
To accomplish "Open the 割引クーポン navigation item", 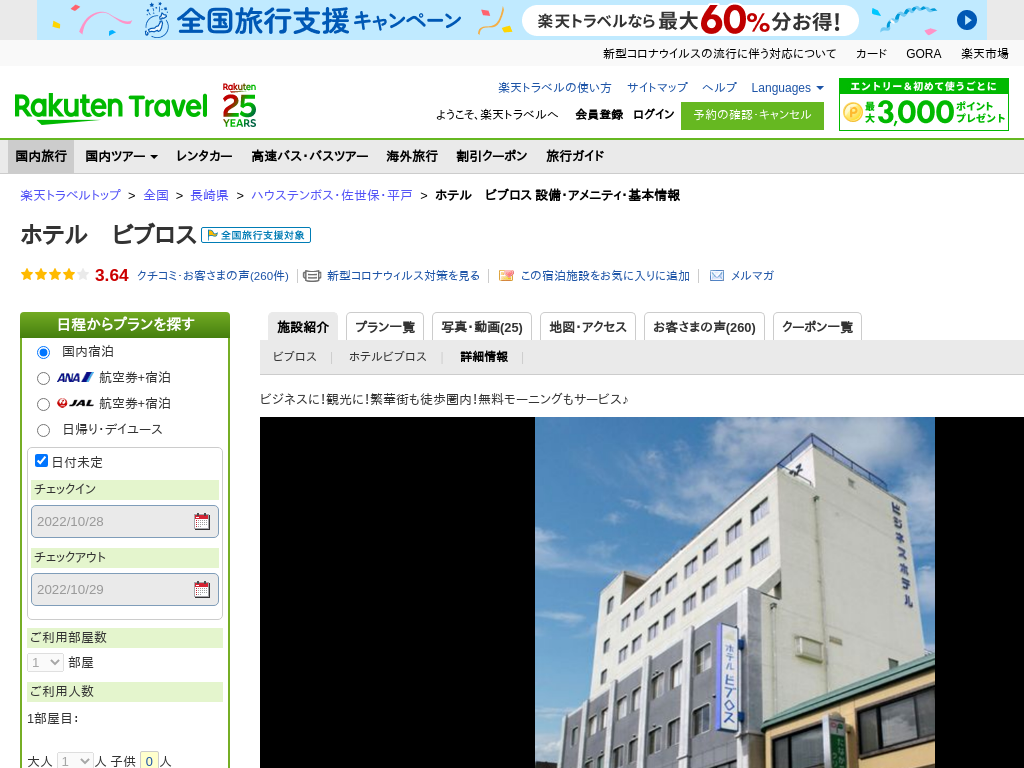I will [x=491, y=156].
